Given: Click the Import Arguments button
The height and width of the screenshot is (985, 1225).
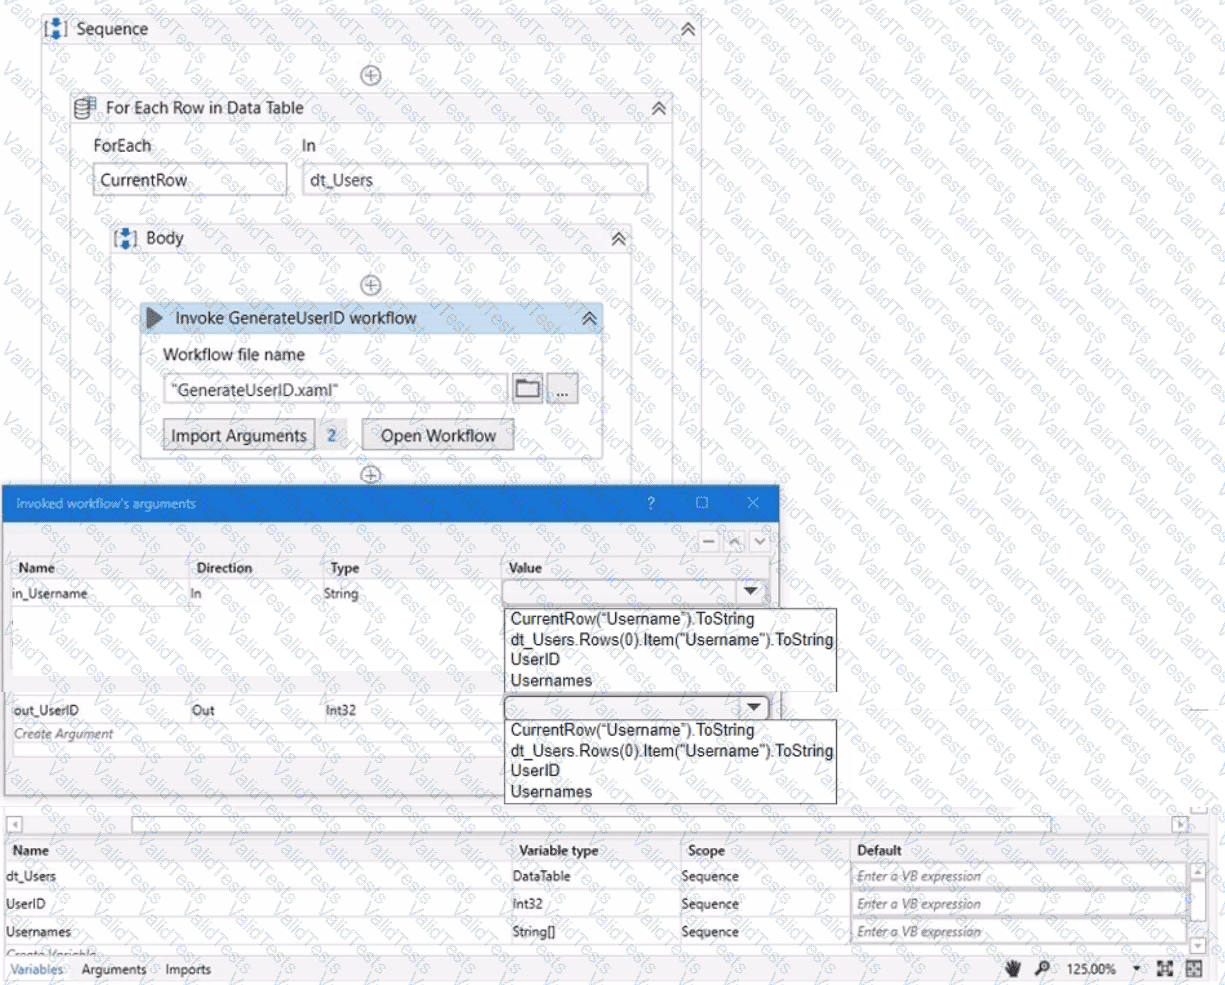Looking at the screenshot, I should (x=239, y=436).
